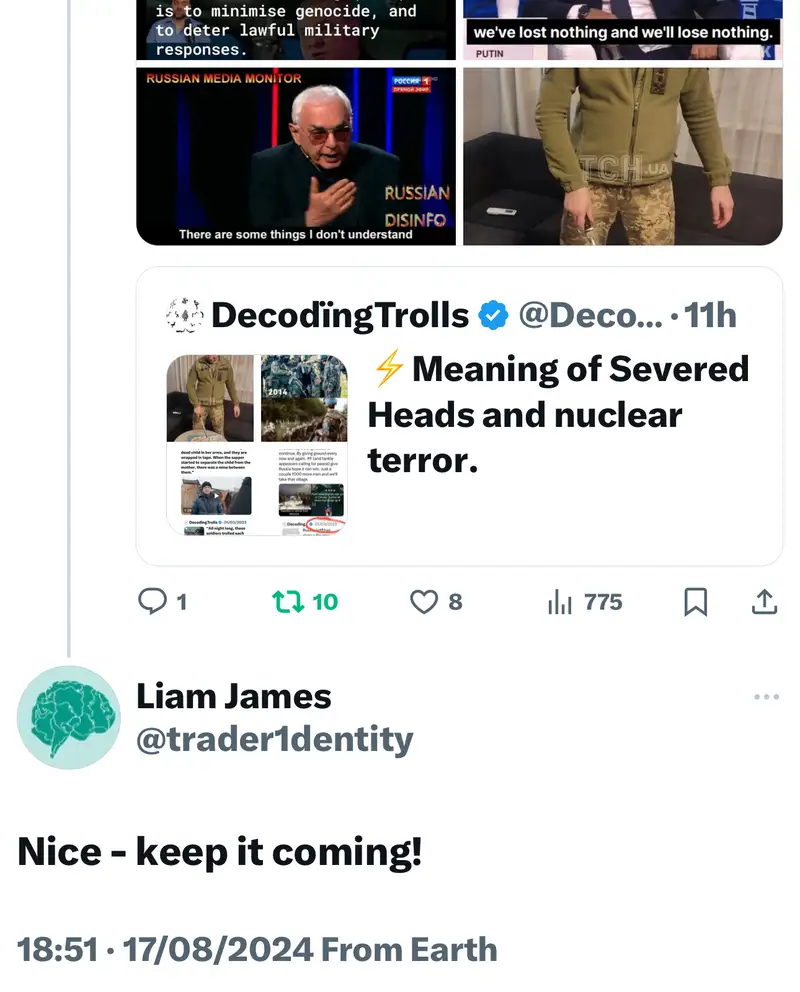800x992 pixels.
Task: Like the post with heart icon
Action: click(425, 601)
